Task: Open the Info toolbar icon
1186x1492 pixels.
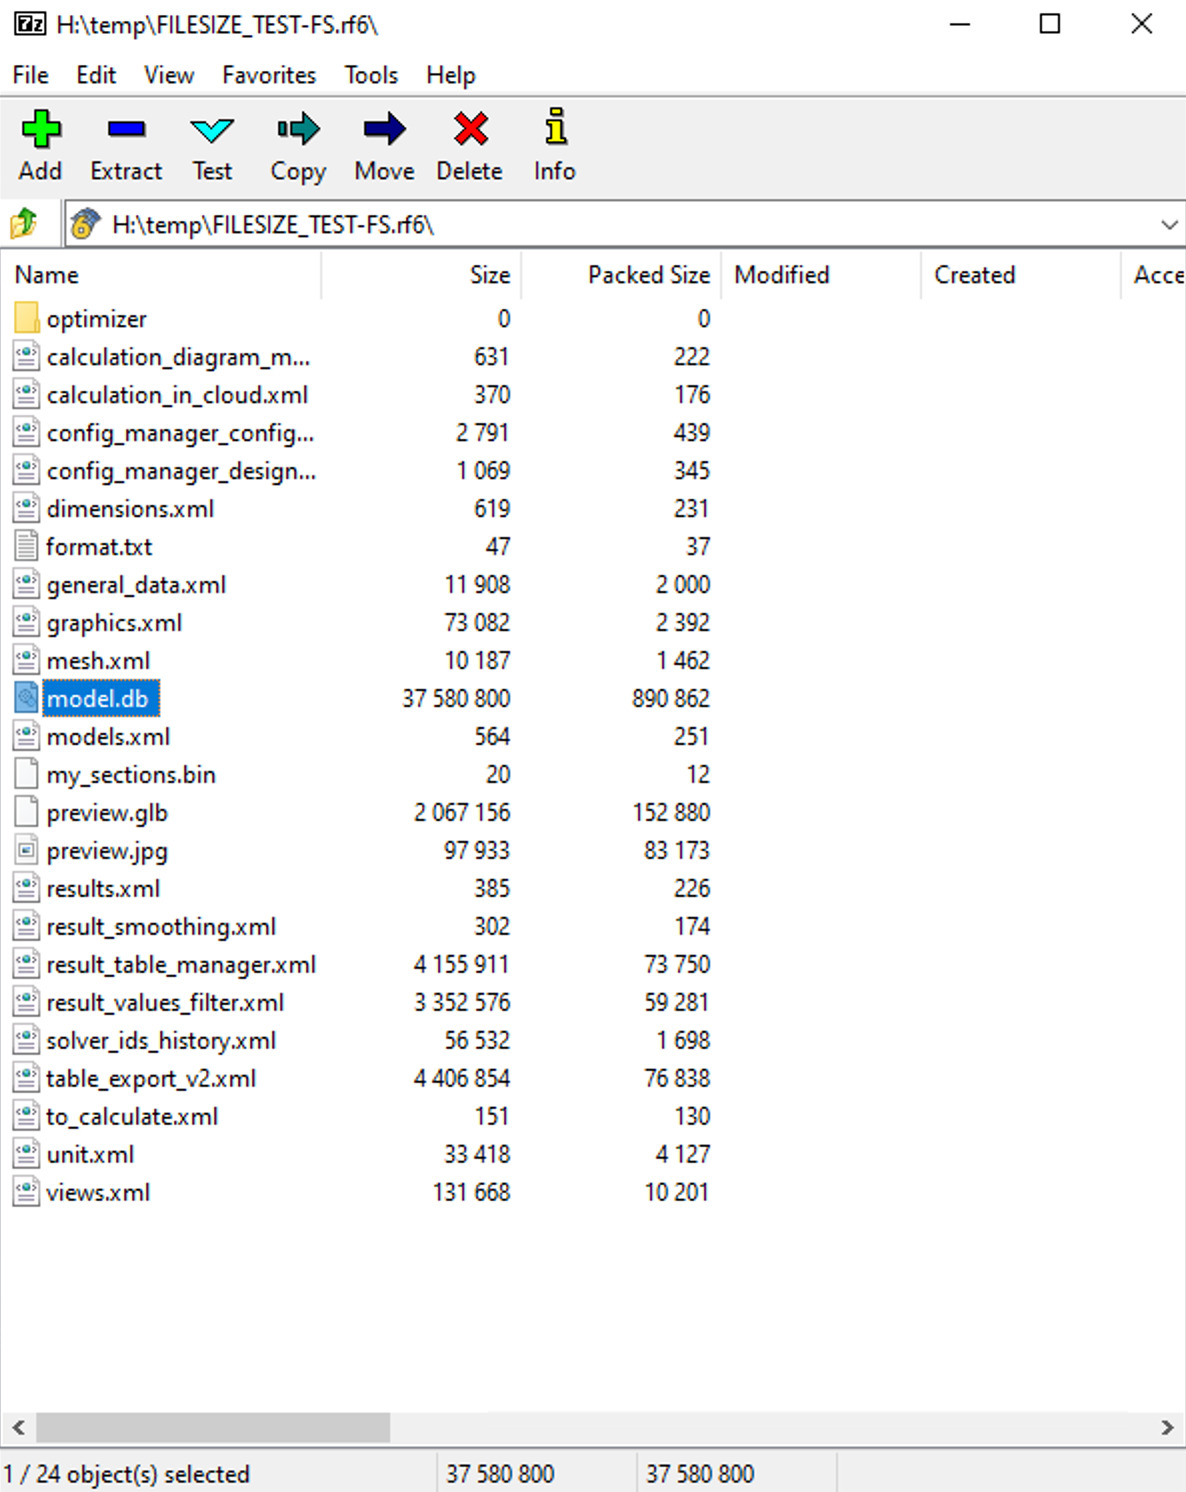Action: click(x=555, y=130)
